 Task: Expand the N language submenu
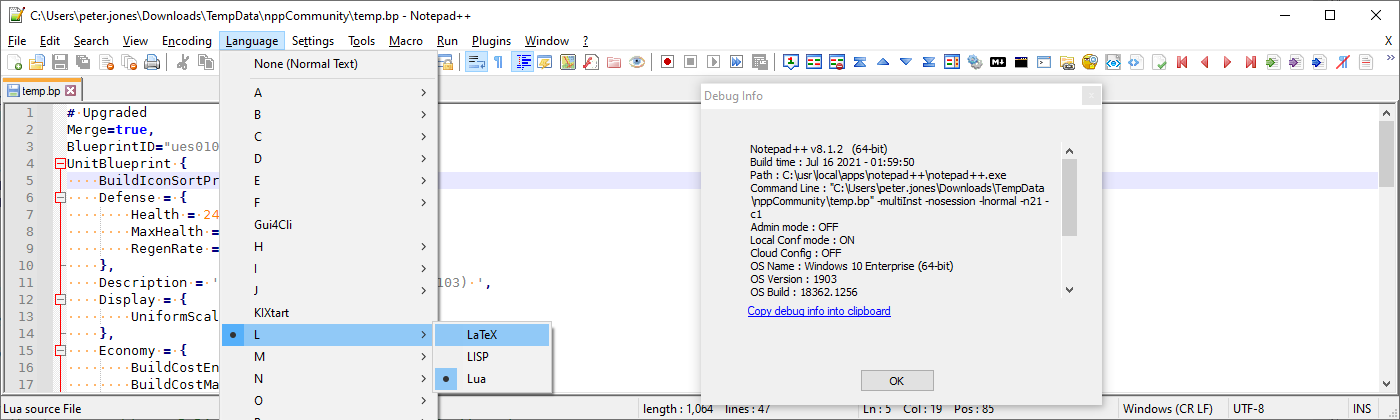(x=328, y=378)
